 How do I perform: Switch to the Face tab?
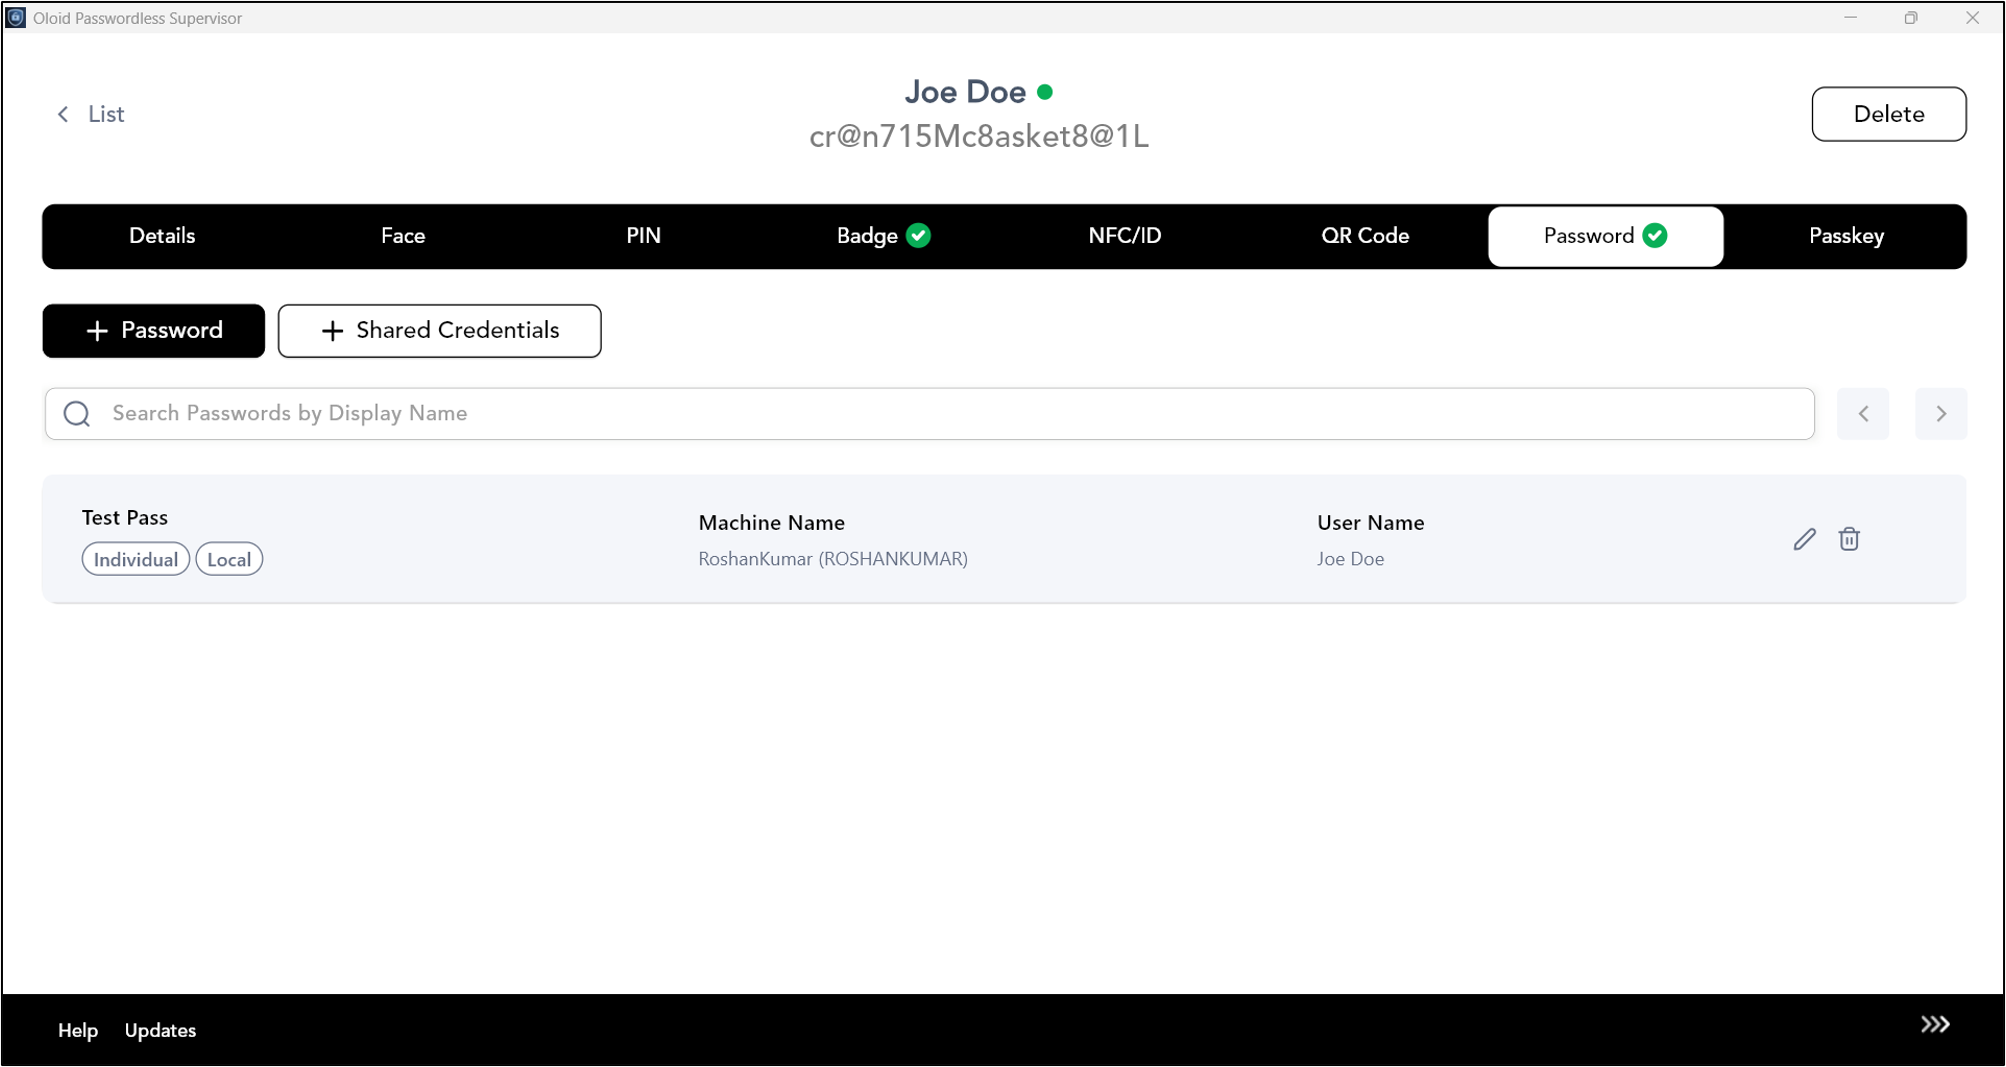(x=403, y=236)
